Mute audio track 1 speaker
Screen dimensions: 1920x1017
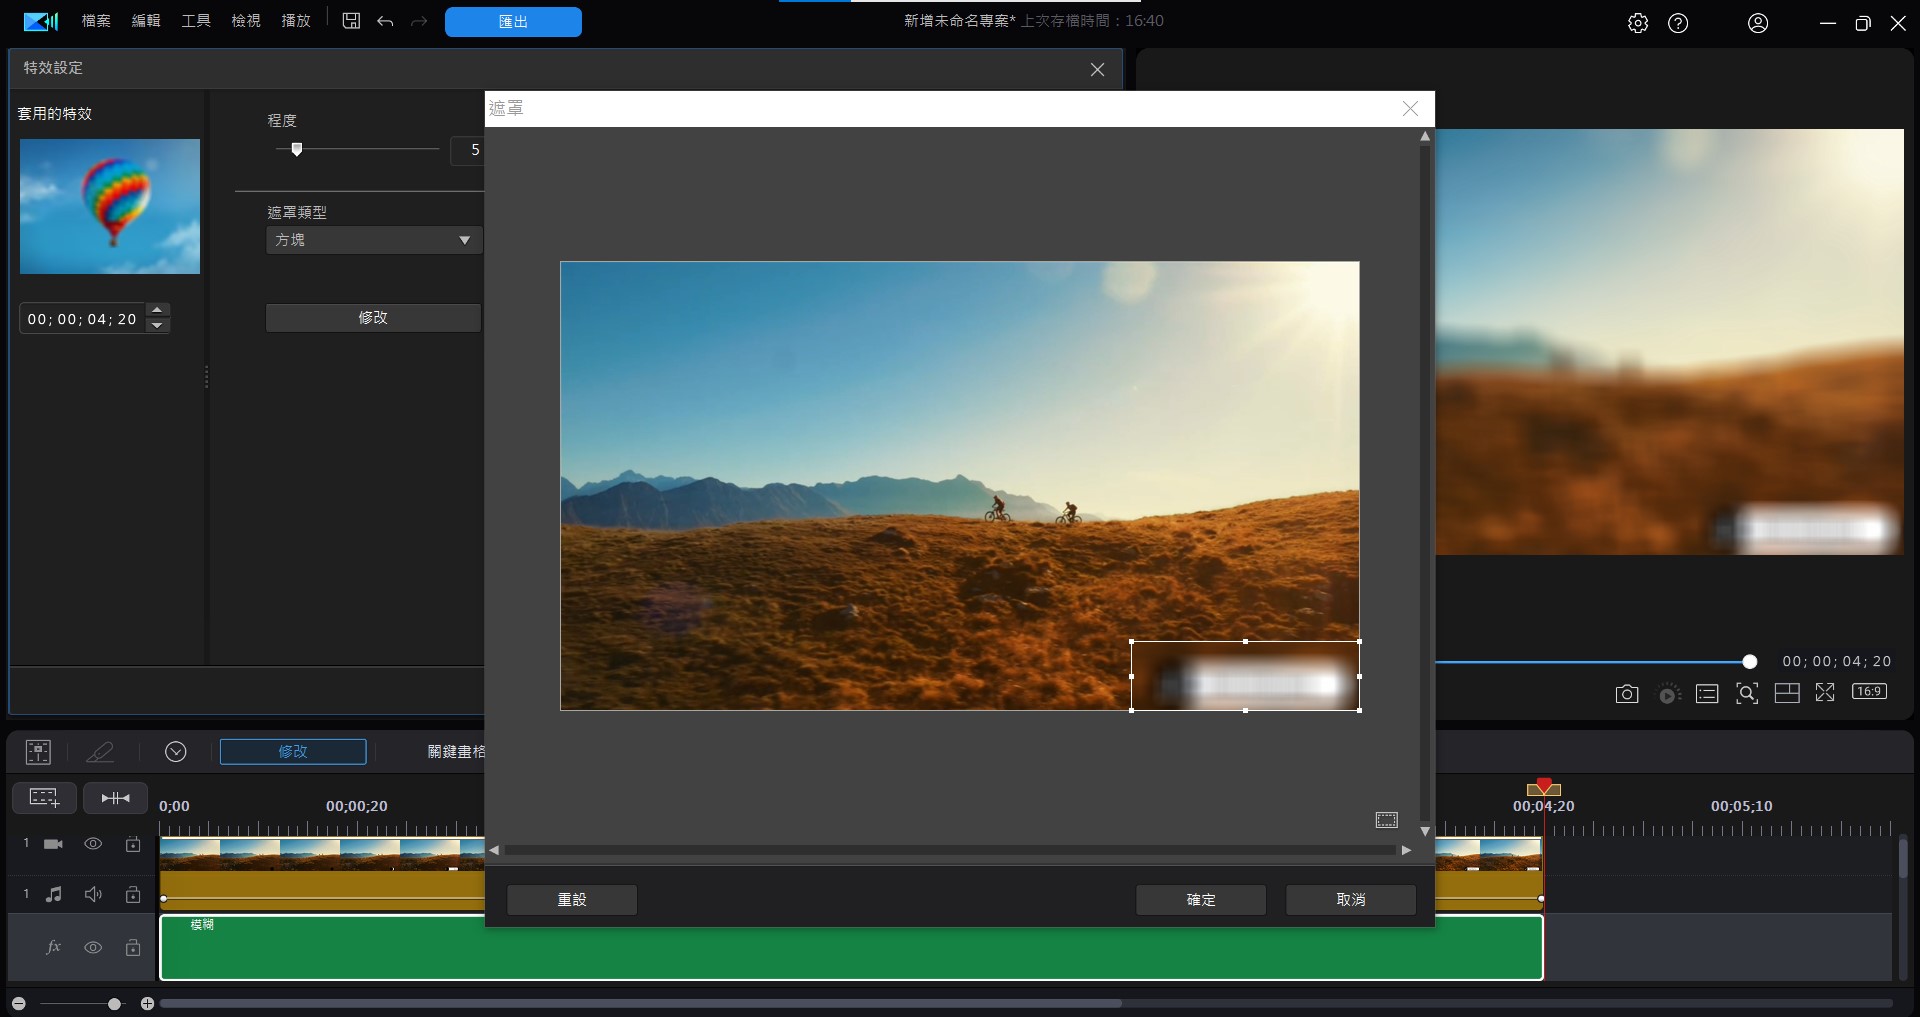click(x=93, y=894)
